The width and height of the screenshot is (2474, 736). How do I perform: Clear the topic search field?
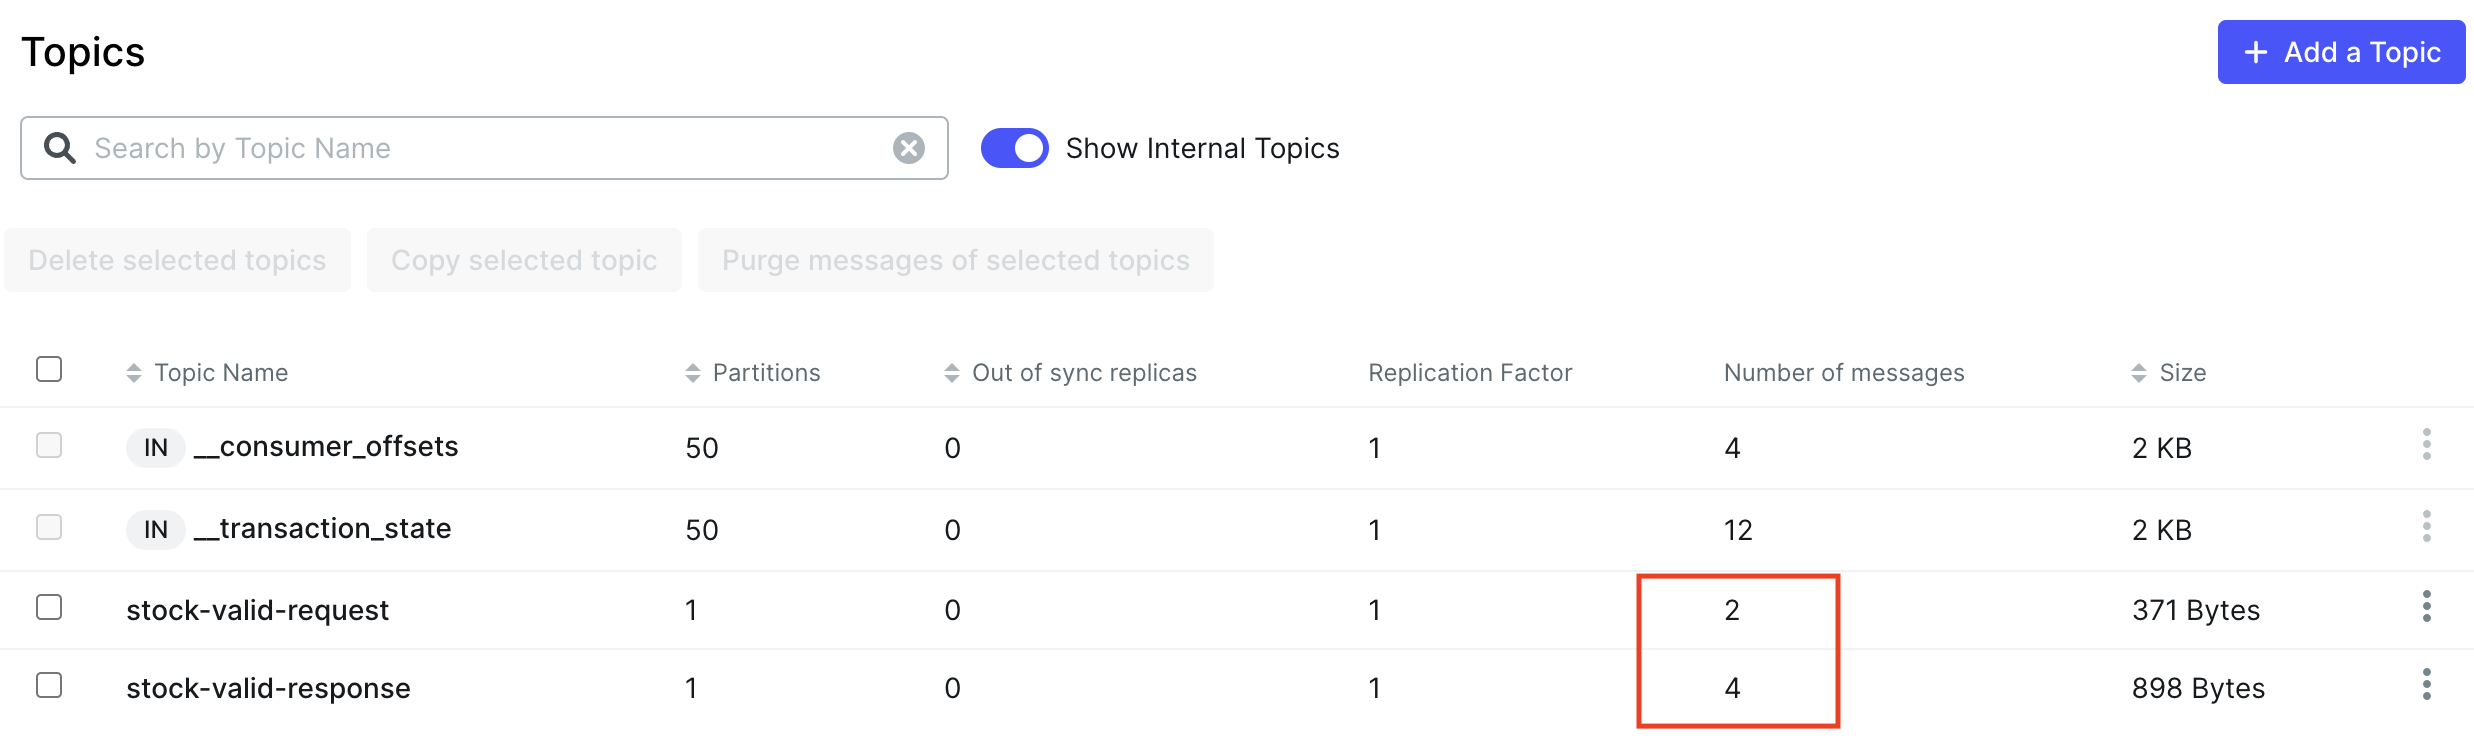(908, 148)
